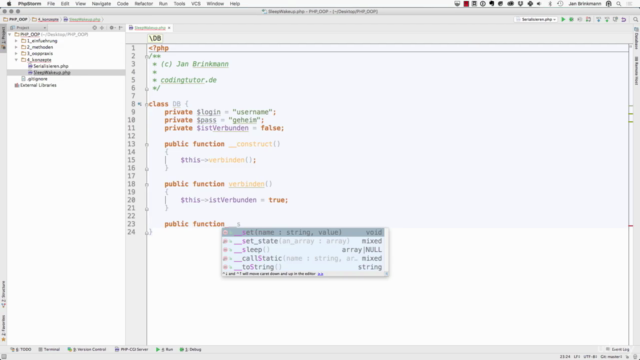Open the TODO tool window
Viewport: 640px width, 360px height.
coord(21,349)
